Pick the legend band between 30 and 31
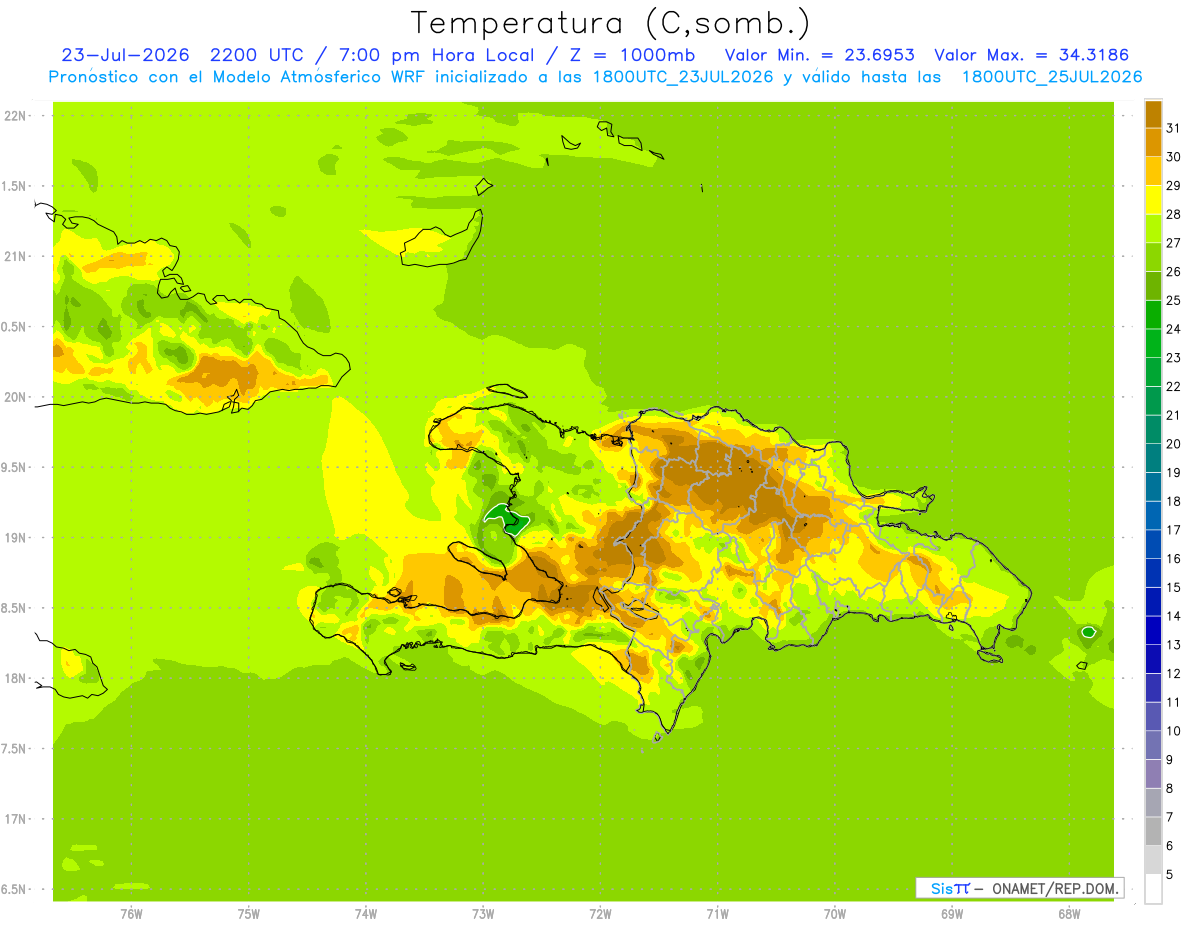This screenshot has height=927, width=1200. [1153, 142]
